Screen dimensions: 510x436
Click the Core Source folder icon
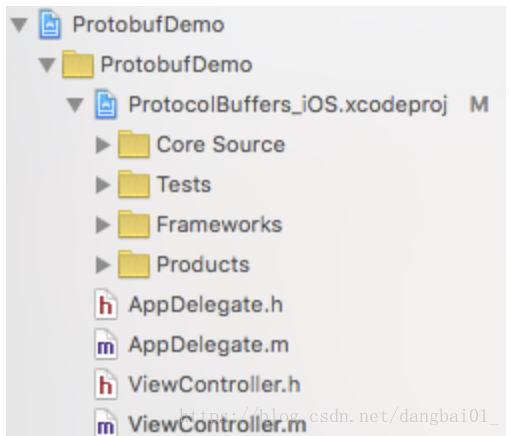pyautogui.click(x=134, y=144)
